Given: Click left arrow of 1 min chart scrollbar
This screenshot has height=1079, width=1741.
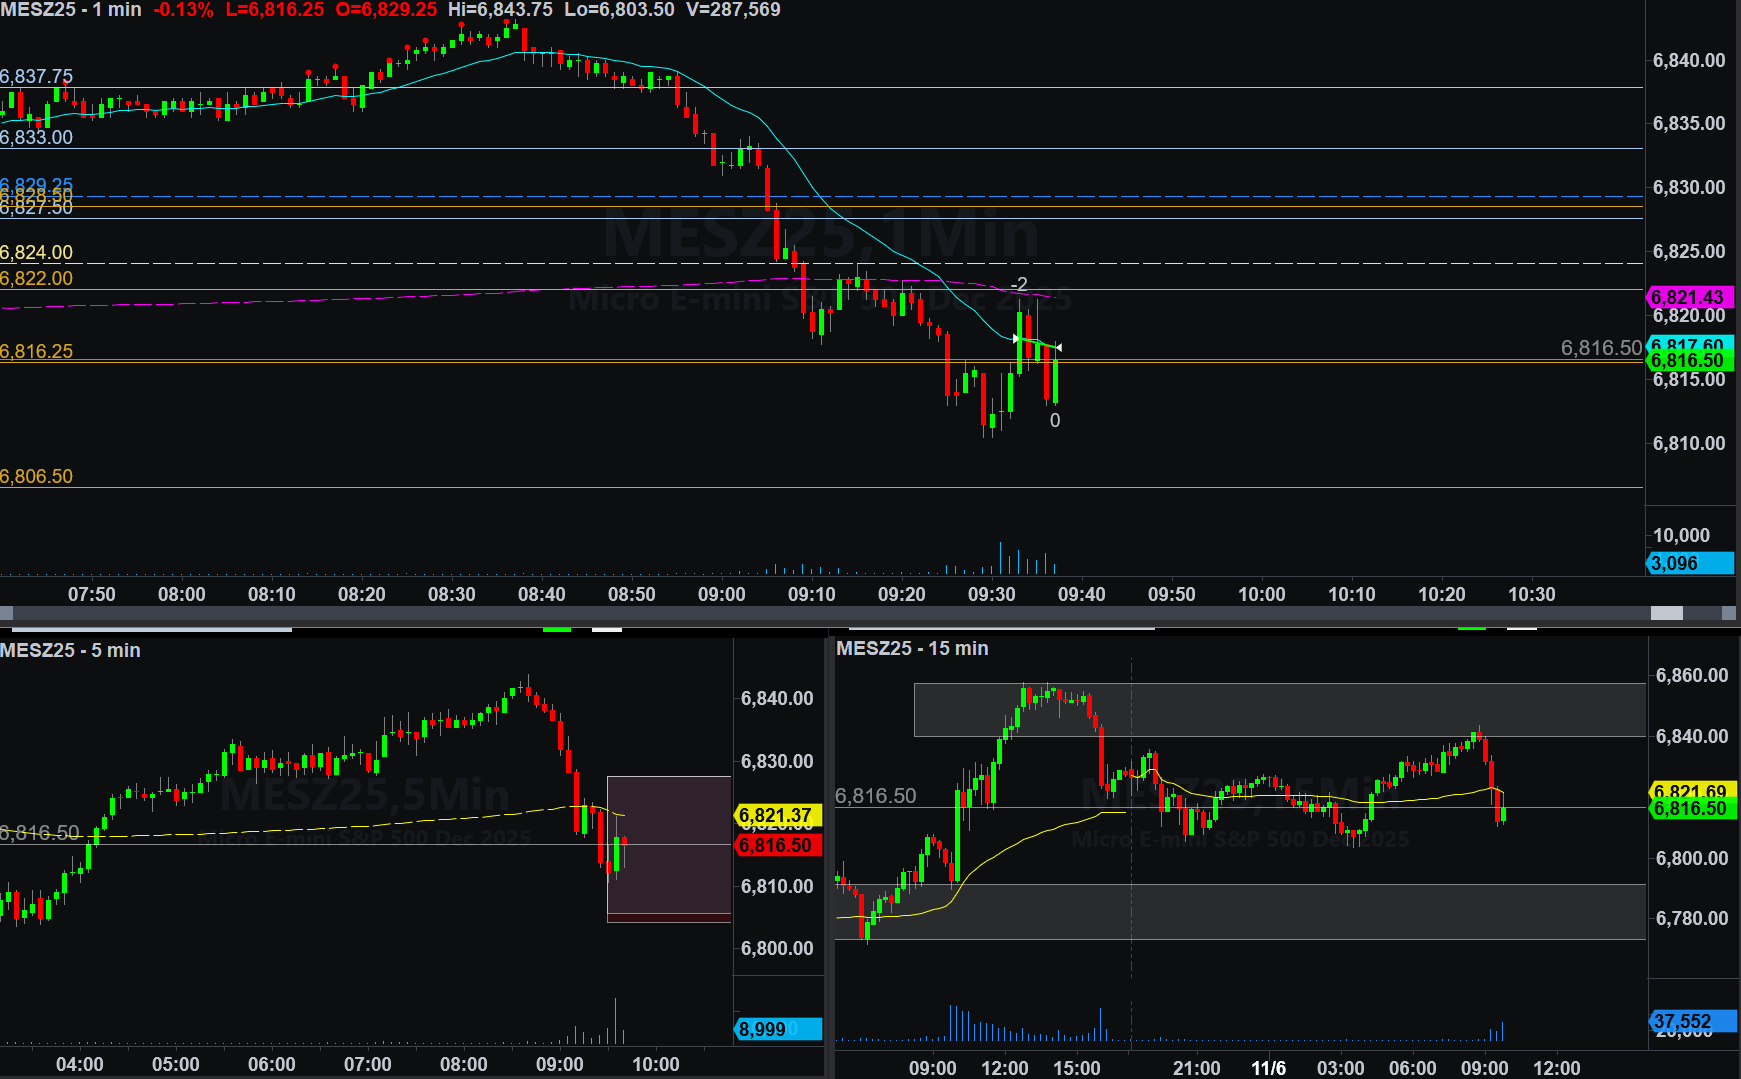Looking at the screenshot, I should pyautogui.click(x=6, y=613).
